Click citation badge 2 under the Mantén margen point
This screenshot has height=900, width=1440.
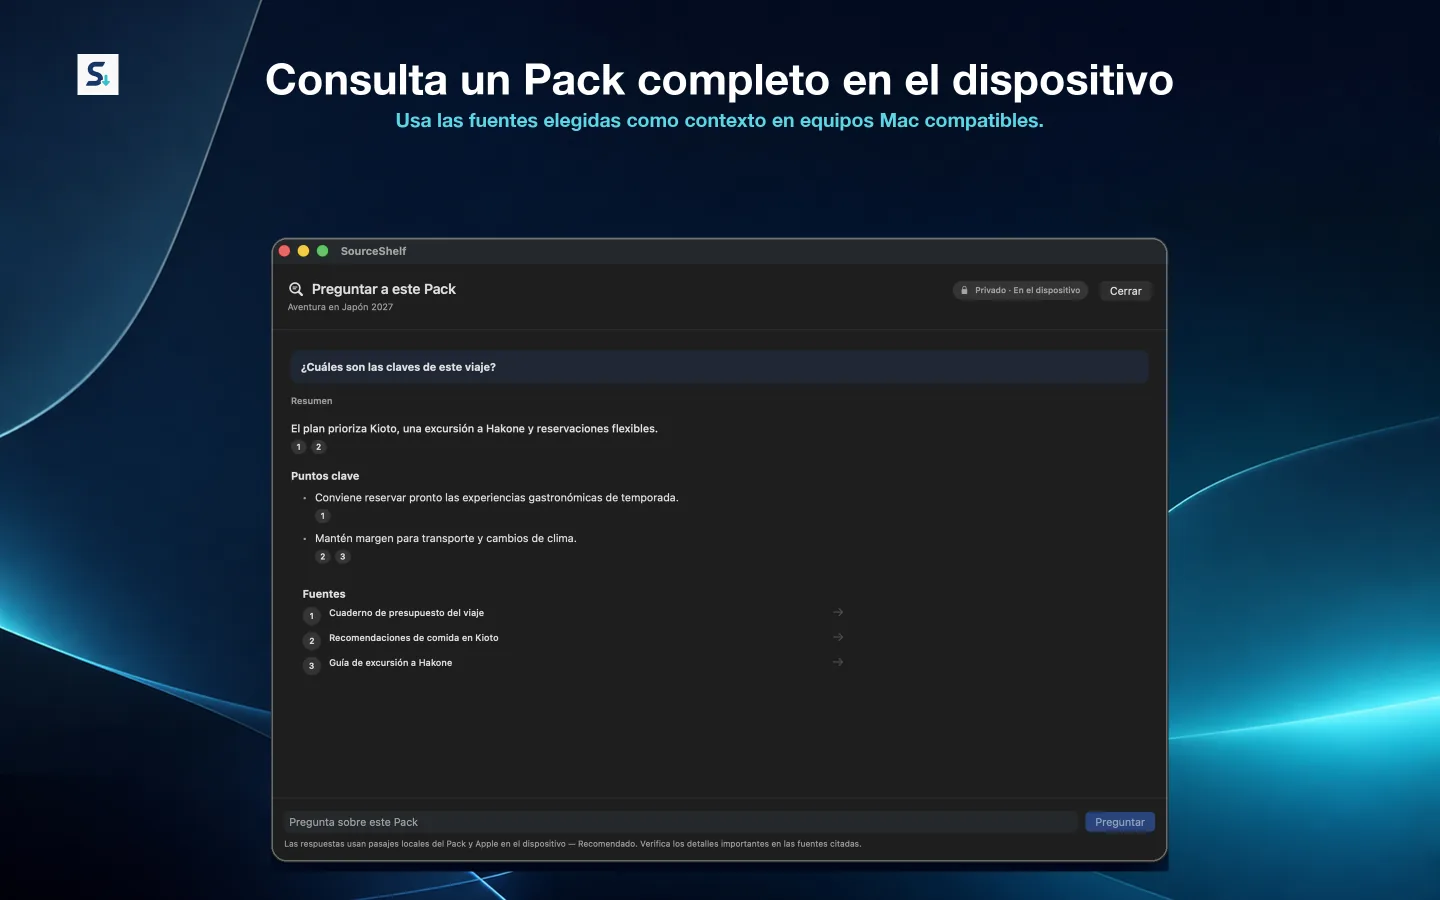(323, 557)
